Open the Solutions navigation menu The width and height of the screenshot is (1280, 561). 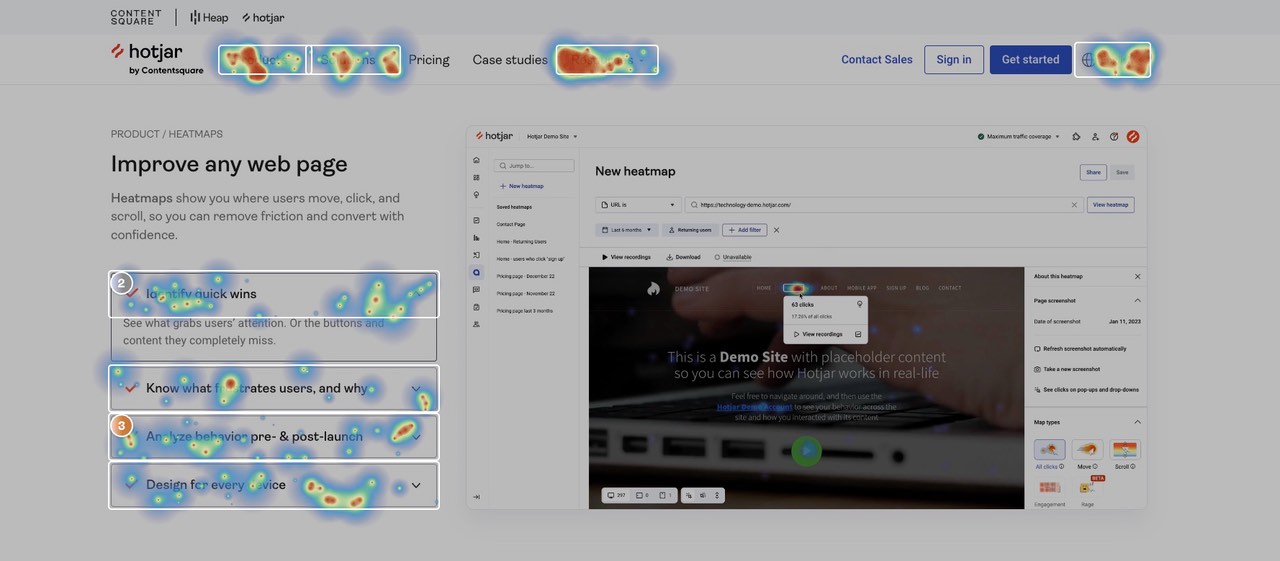point(355,60)
